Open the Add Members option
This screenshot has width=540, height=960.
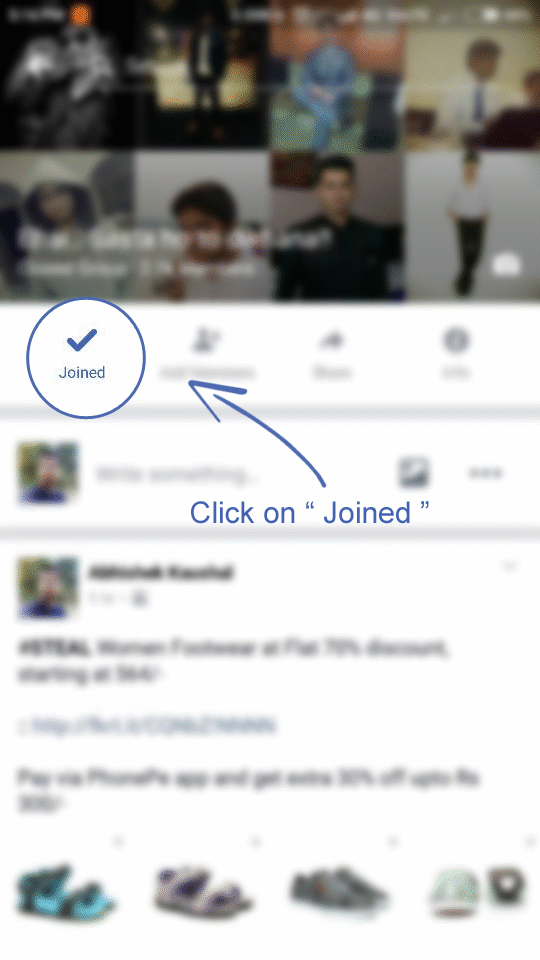click(206, 355)
